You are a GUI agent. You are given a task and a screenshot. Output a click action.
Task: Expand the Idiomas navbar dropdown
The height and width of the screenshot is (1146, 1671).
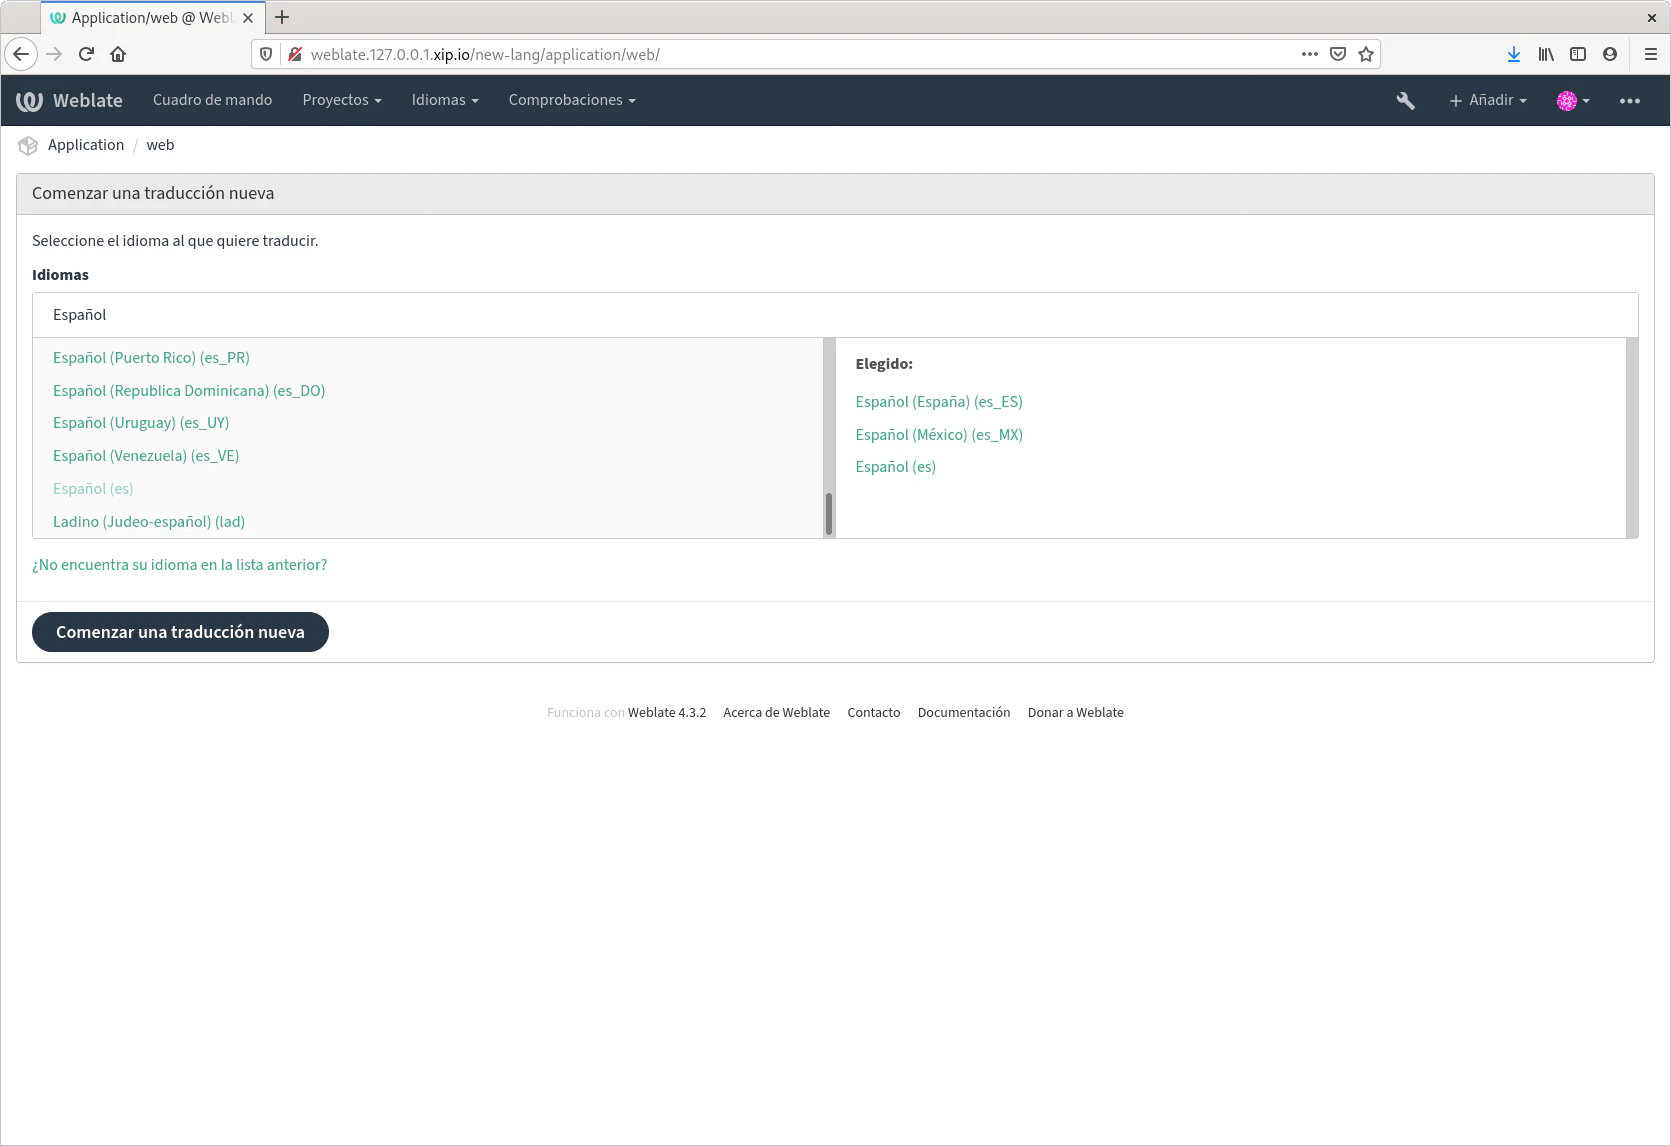[x=444, y=101]
